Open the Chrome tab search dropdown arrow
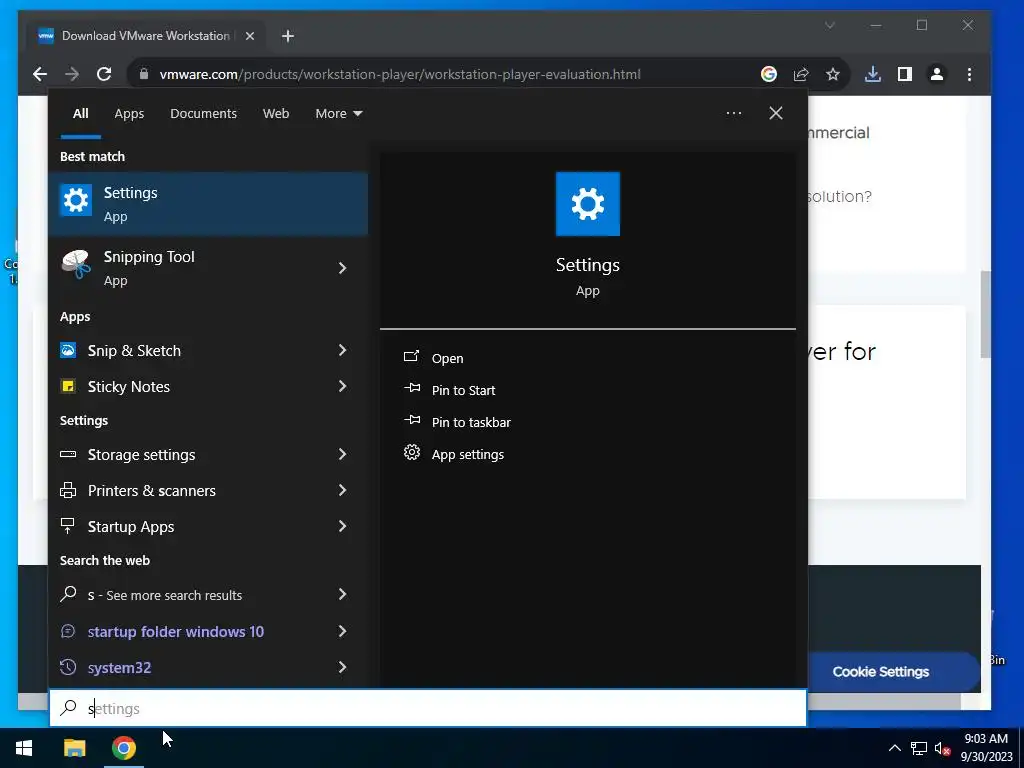This screenshot has width=1024, height=768. pos(829,25)
